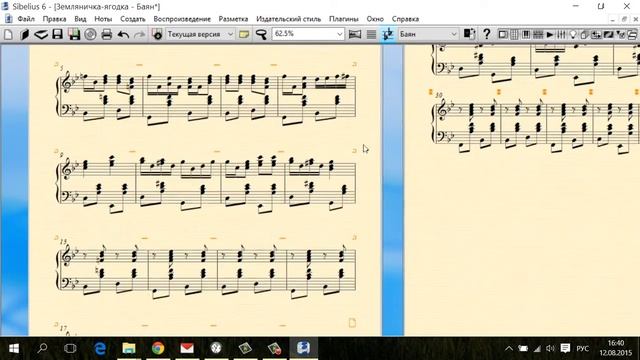This screenshot has height=360, width=640.
Task: Launch Google Chrome from taskbar
Action: point(158,348)
